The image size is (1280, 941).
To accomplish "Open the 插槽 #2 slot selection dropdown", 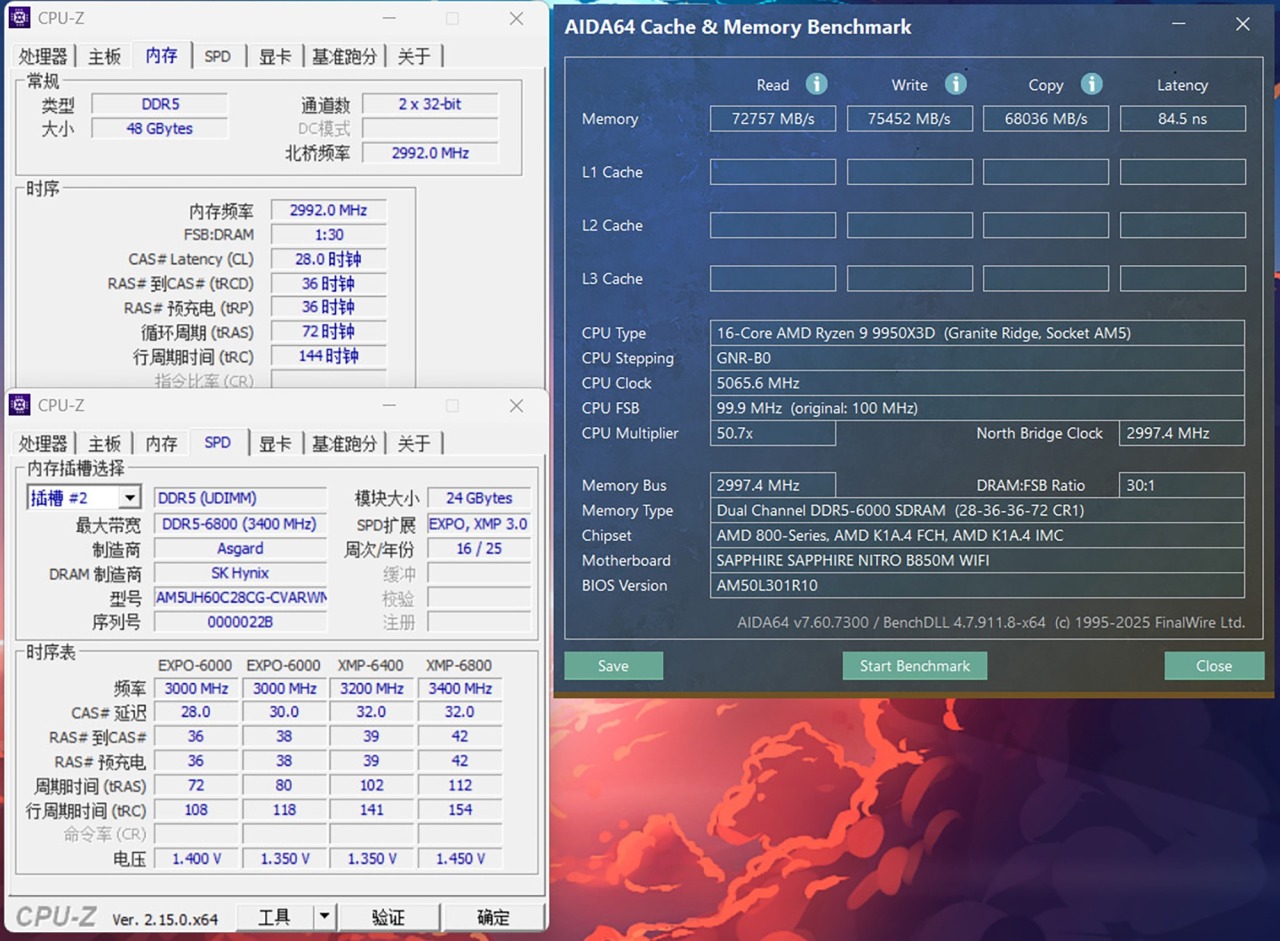I will click(130, 498).
